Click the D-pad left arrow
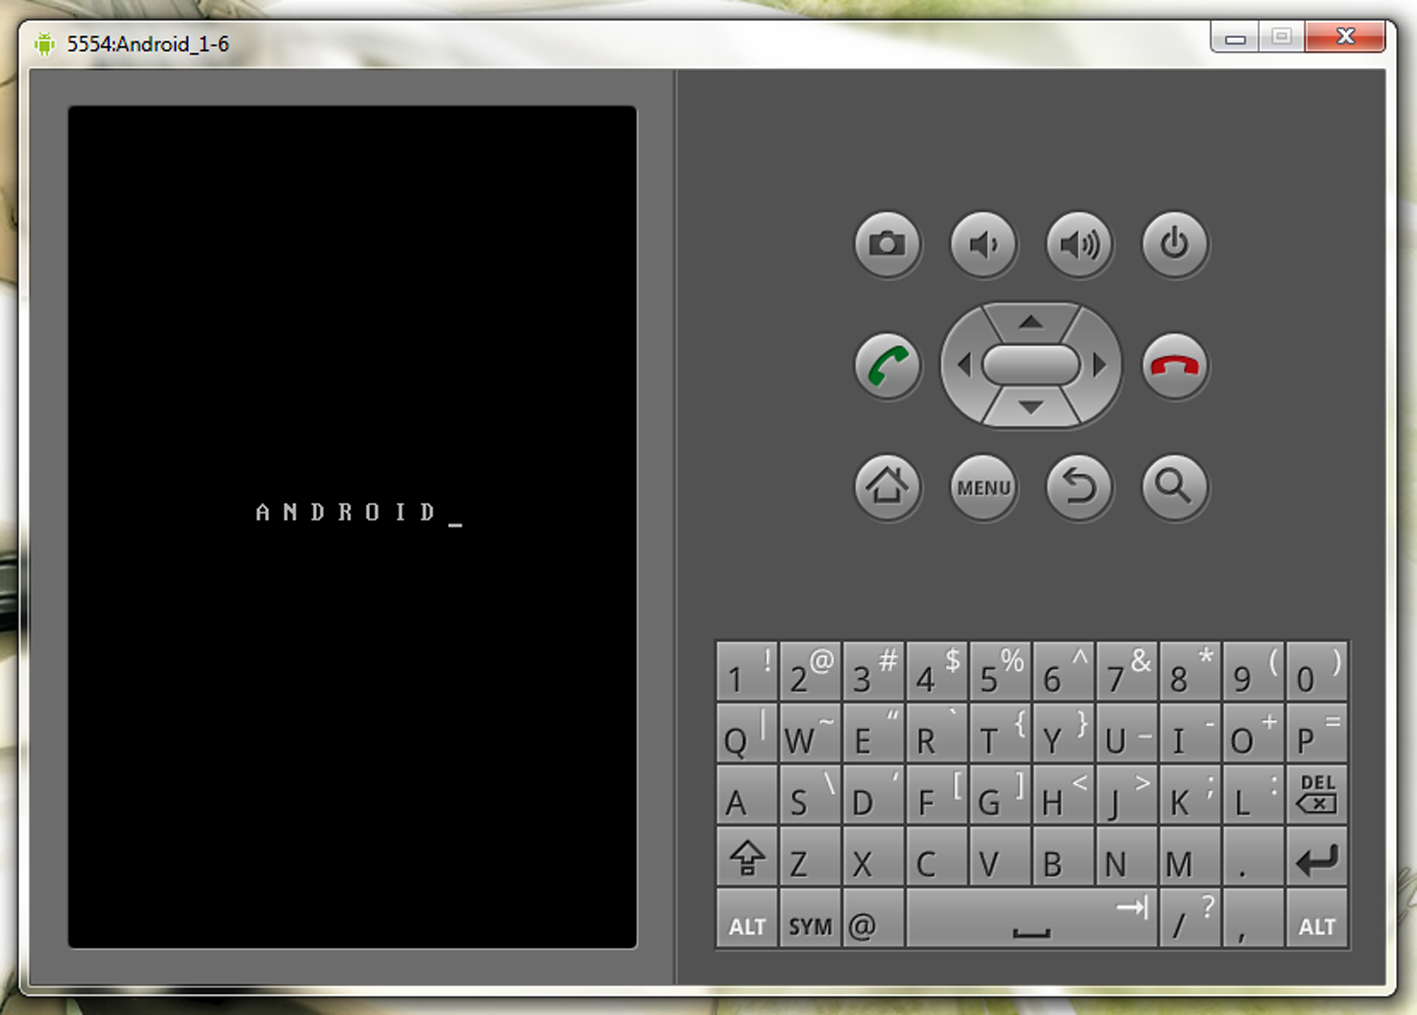Viewport: 1417px width, 1015px height. [963, 365]
